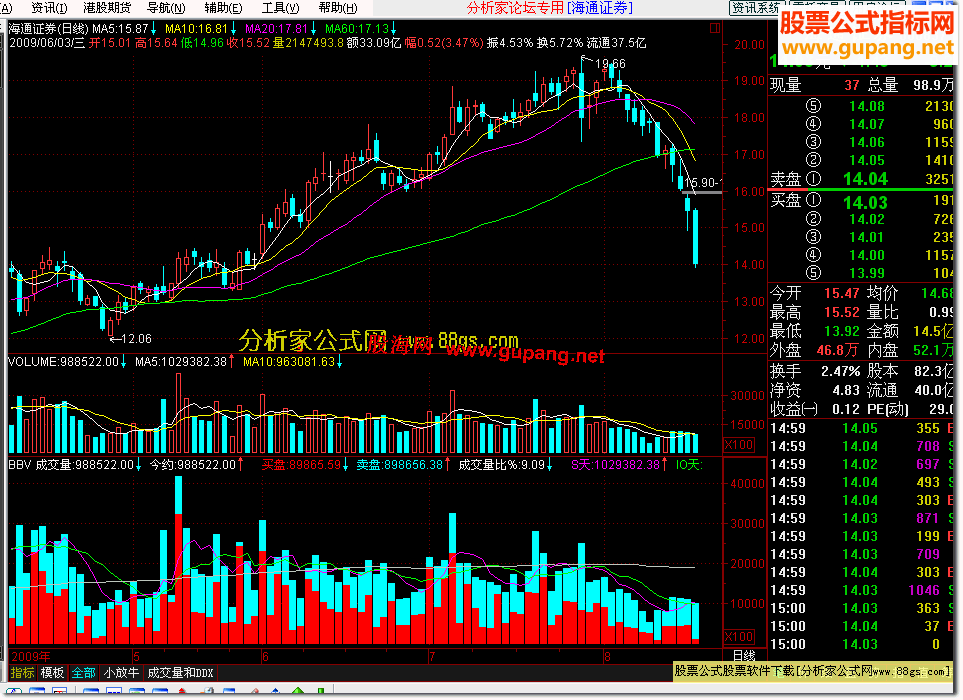Click the 日线 period label
Screen dimensions: 963x700
[744, 655]
